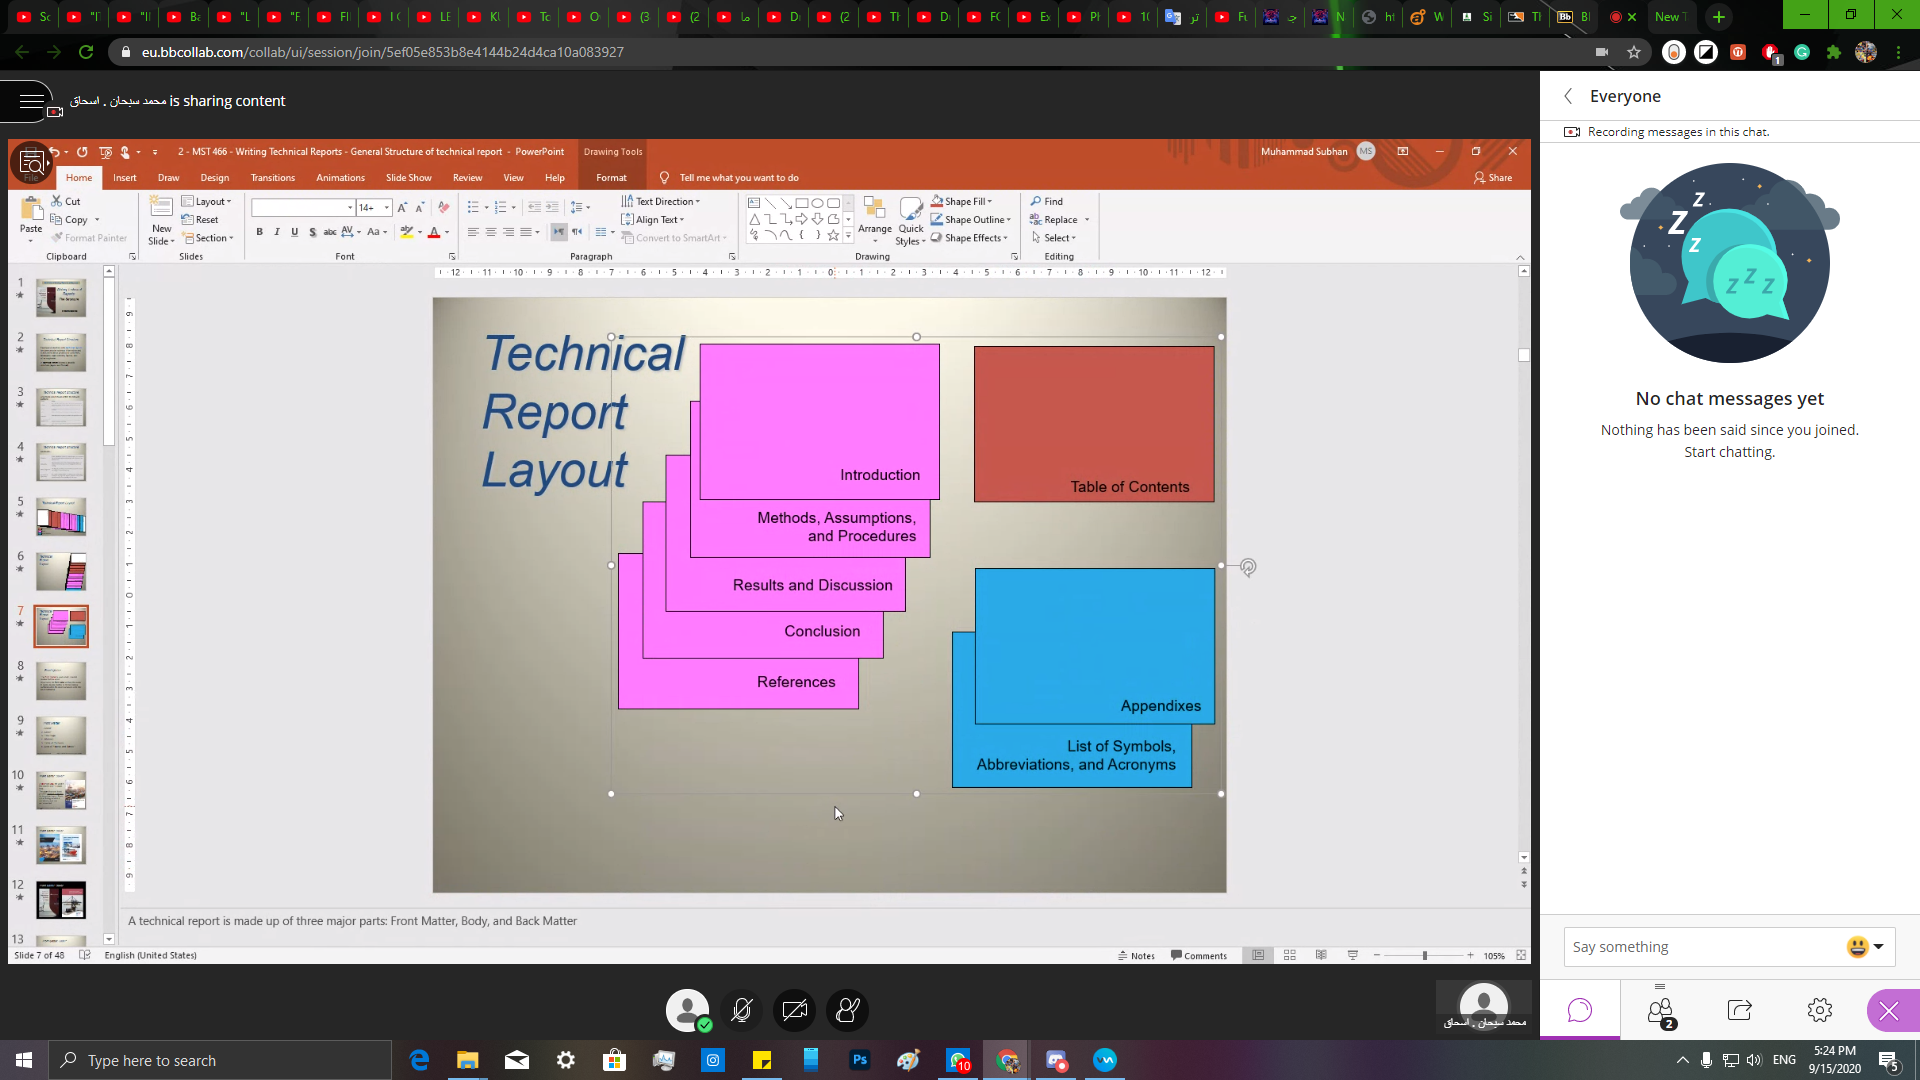Image resolution: width=1920 pixels, height=1080 pixels.
Task: Open a new browser tab
Action: click(1718, 17)
